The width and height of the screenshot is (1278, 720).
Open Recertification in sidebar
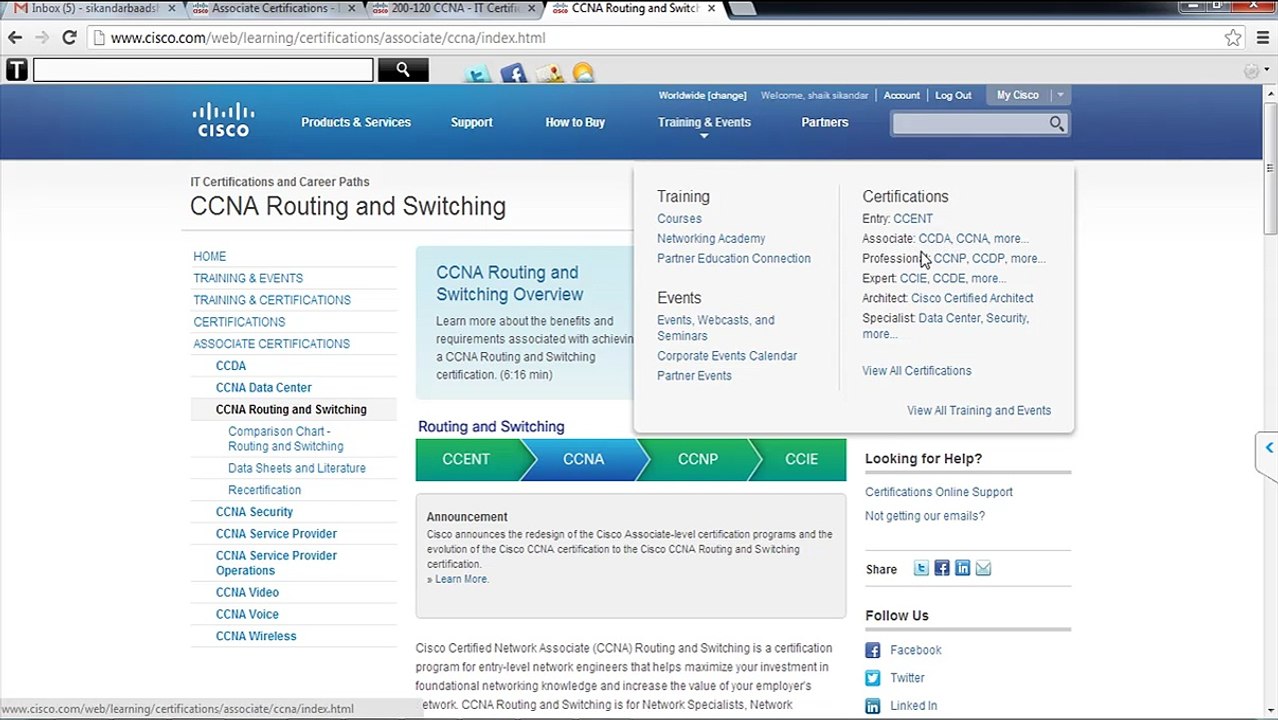(264, 490)
